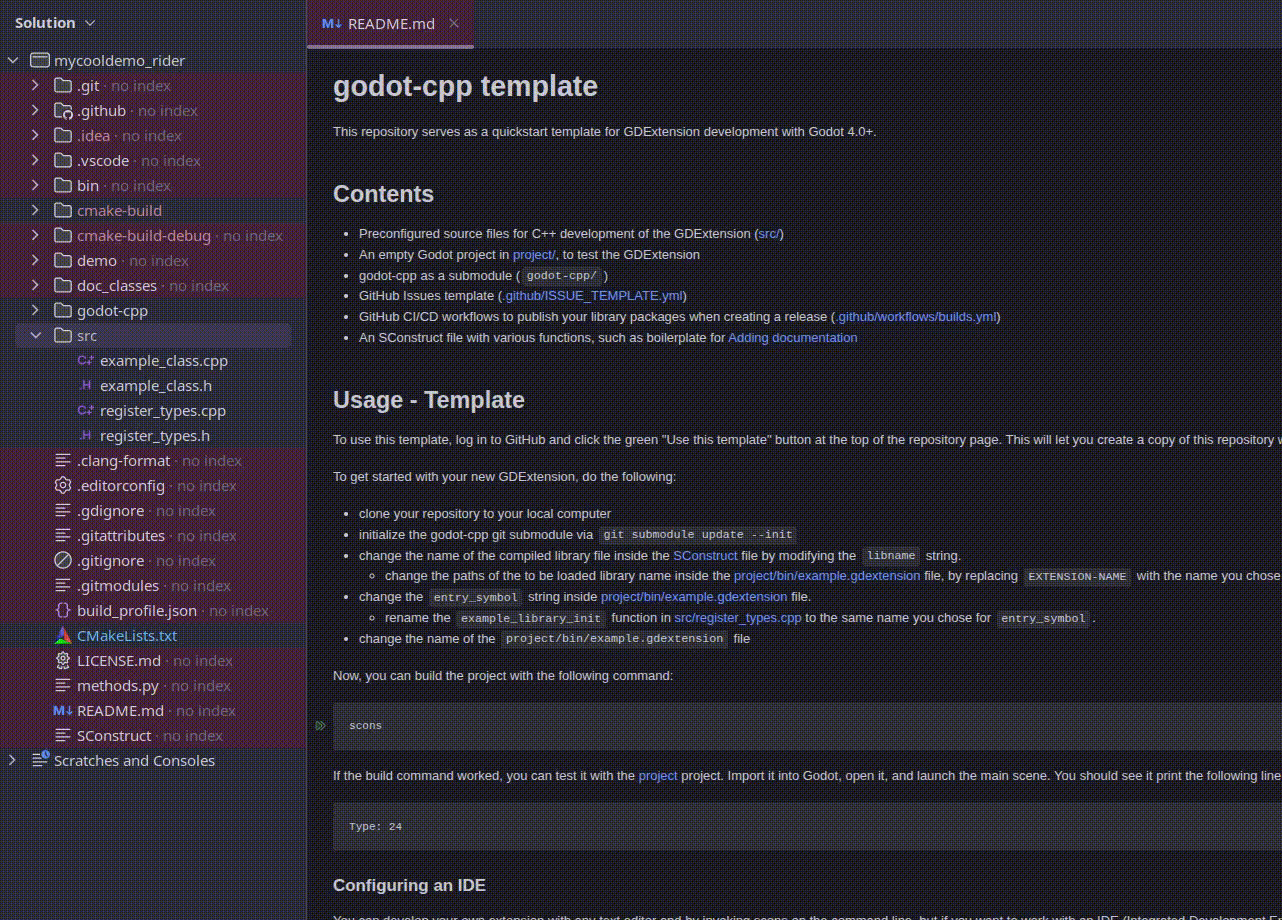Select CMakeLists.txt in the tree
1282x920 pixels.
(127, 636)
